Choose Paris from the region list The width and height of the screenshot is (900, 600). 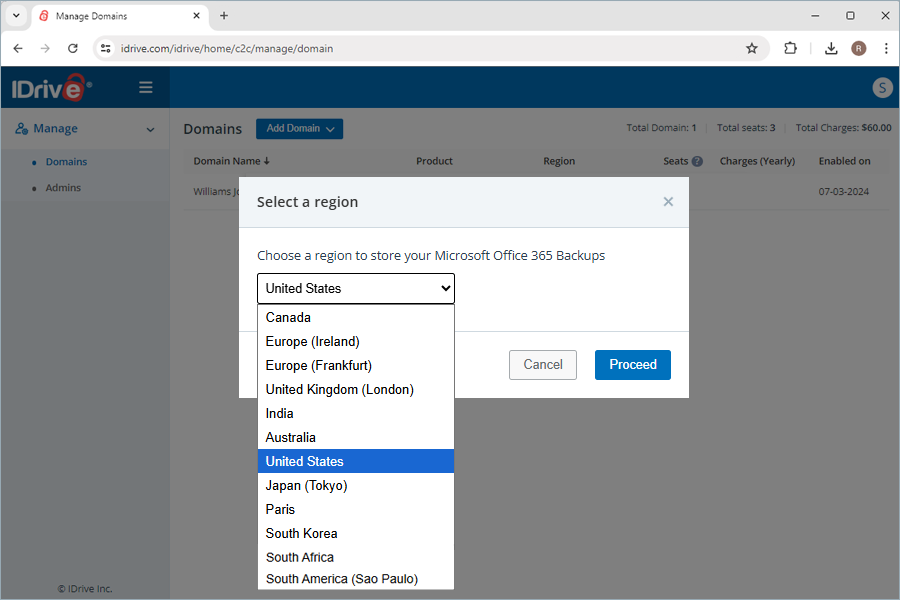point(356,509)
